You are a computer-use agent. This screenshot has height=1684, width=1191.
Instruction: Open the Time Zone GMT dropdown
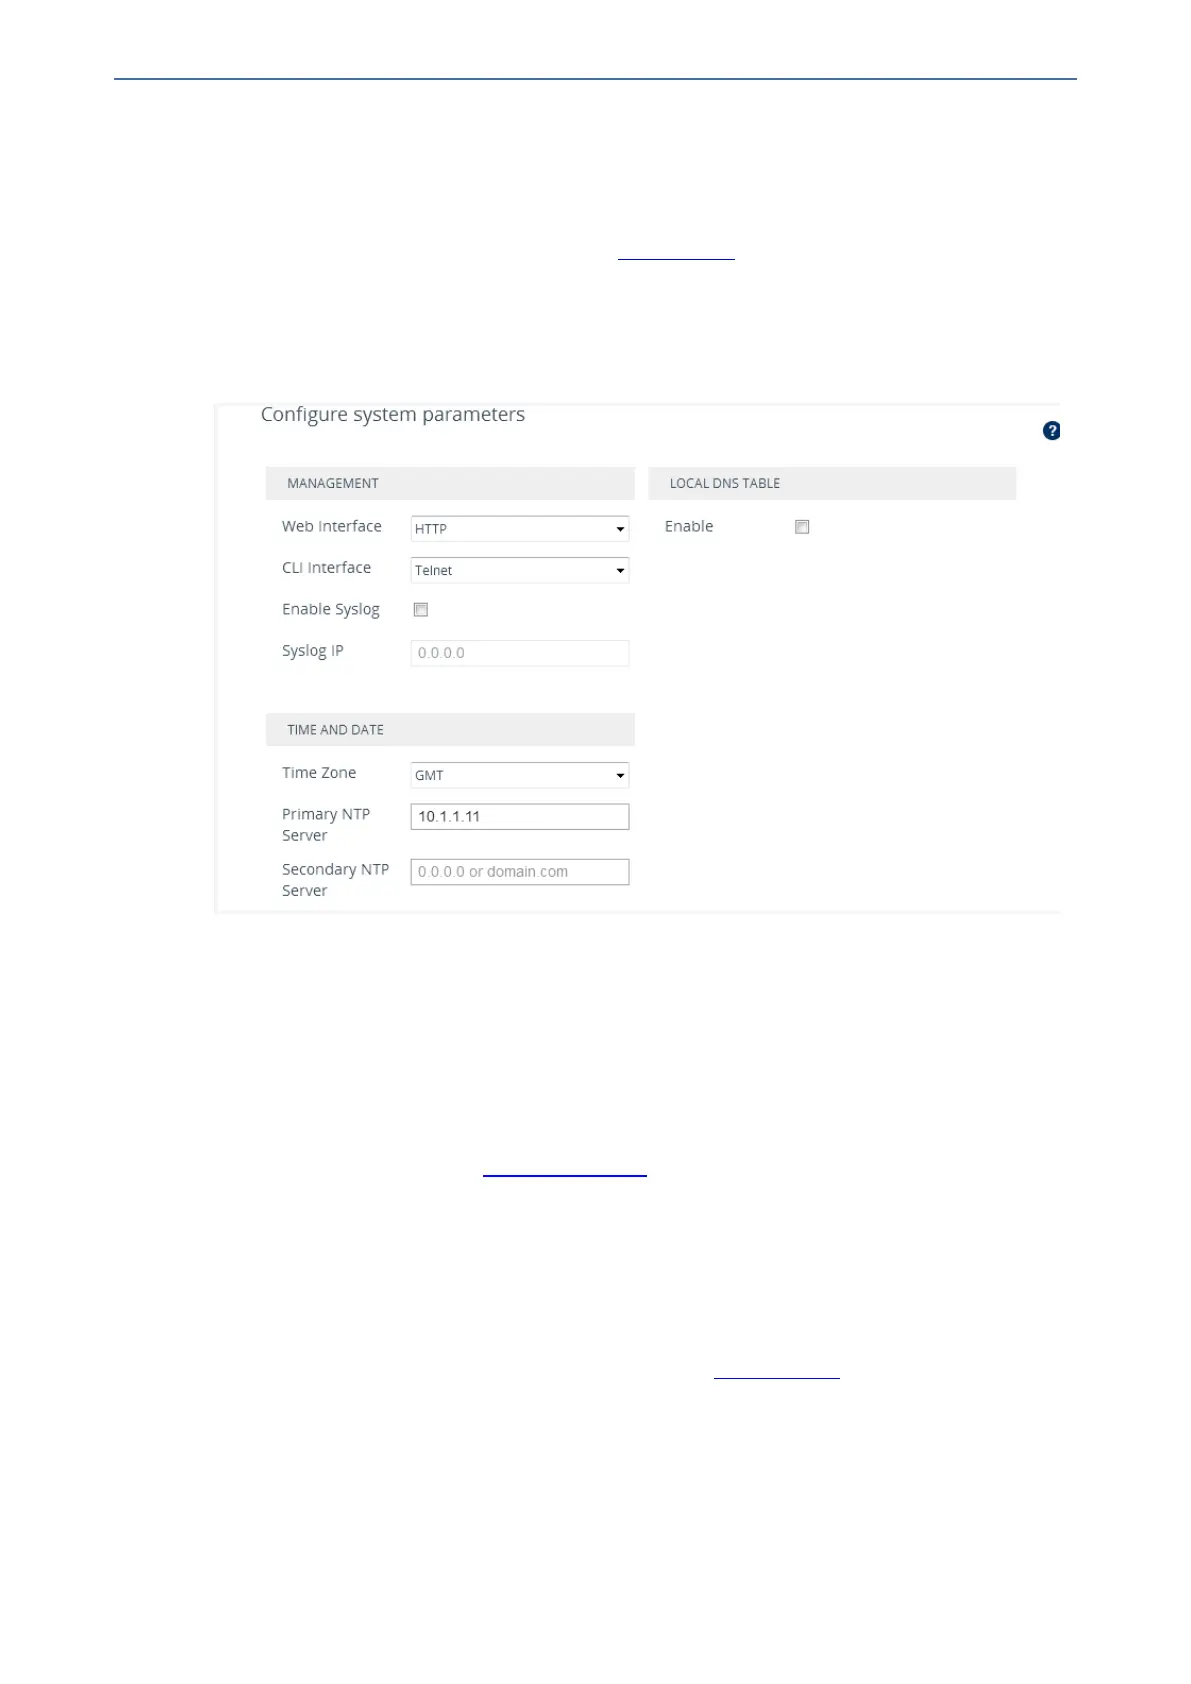pos(520,775)
